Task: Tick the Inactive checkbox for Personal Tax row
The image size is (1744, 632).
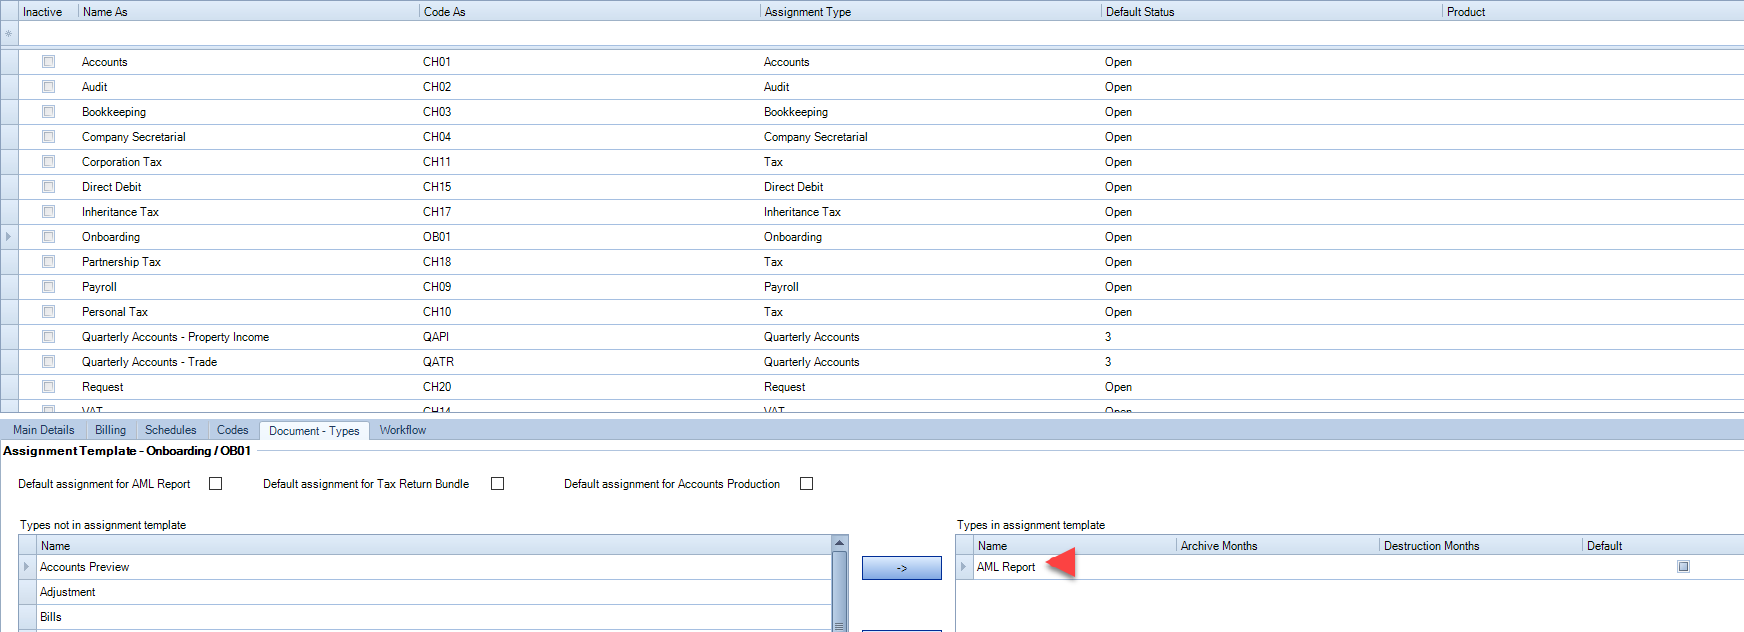Action: (48, 312)
